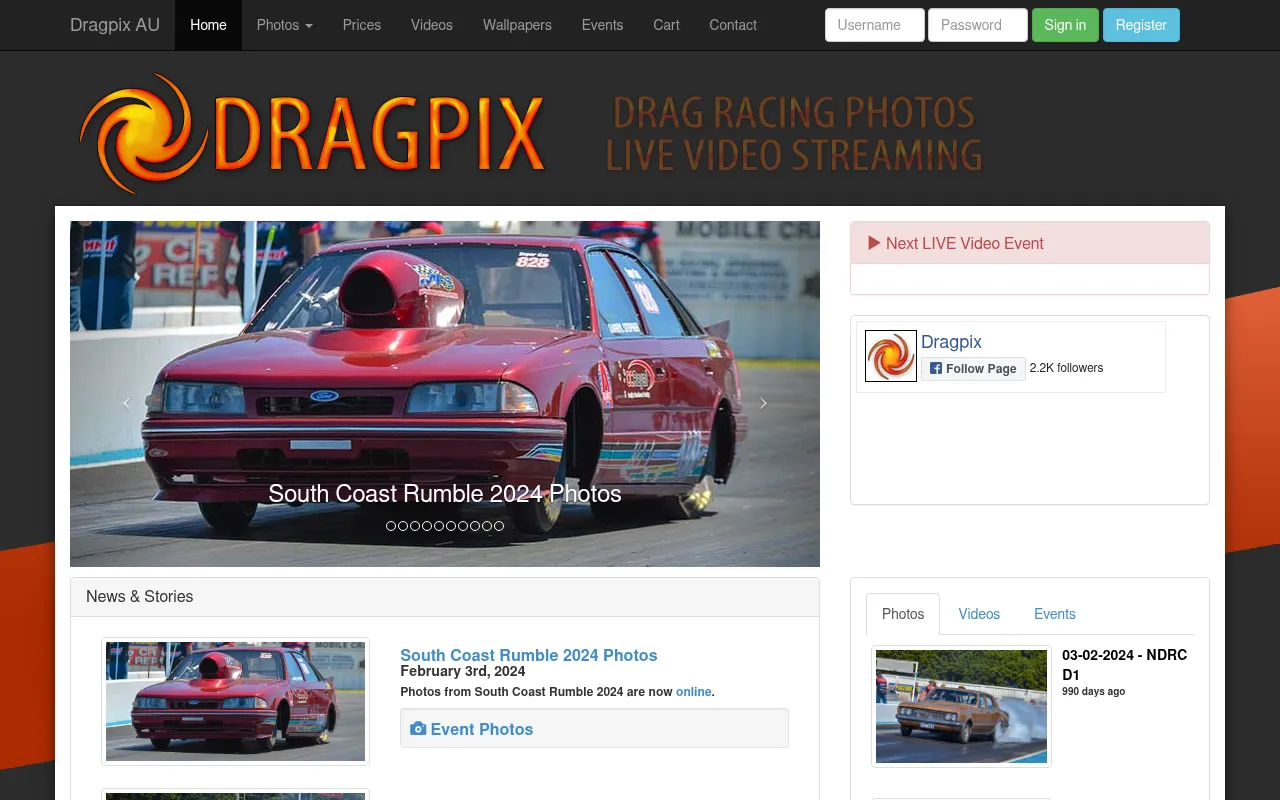The height and width of the screenshot is (800, 1280).
Task: Click the Dragpix Facebook page avatar
Action: coord(891,356)
